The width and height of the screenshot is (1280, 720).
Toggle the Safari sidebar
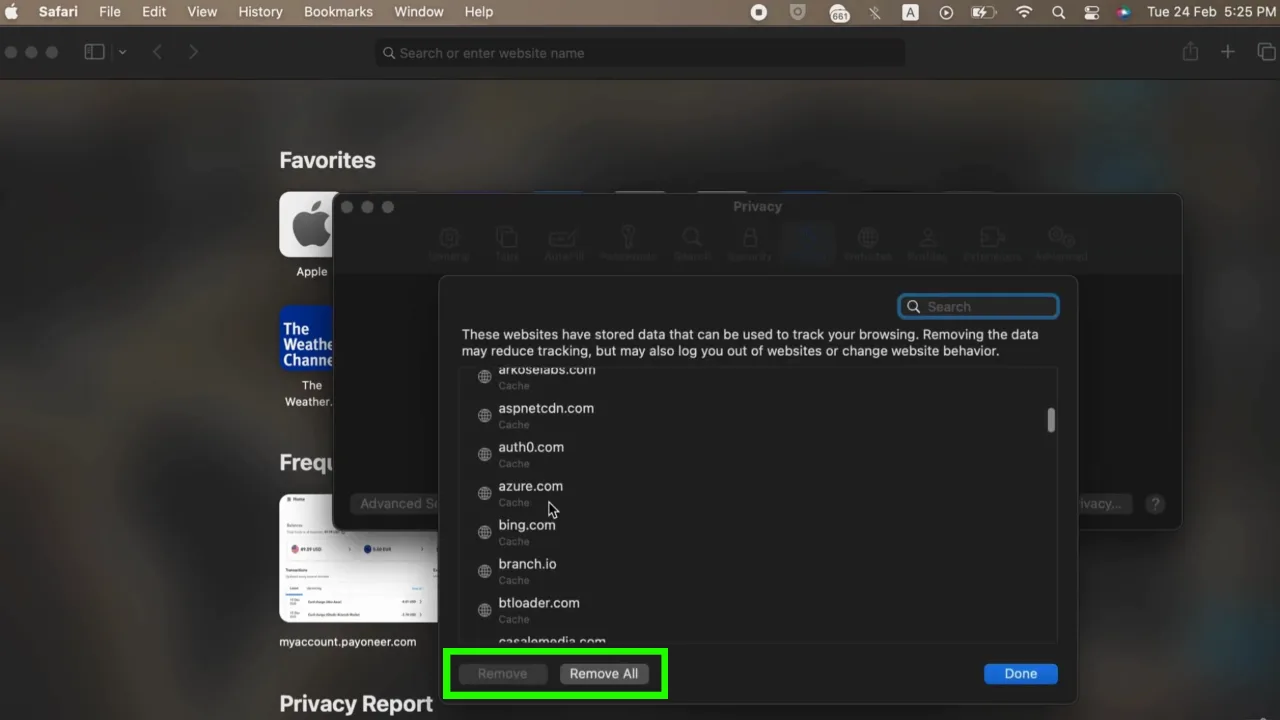click(x=92, y=52)
